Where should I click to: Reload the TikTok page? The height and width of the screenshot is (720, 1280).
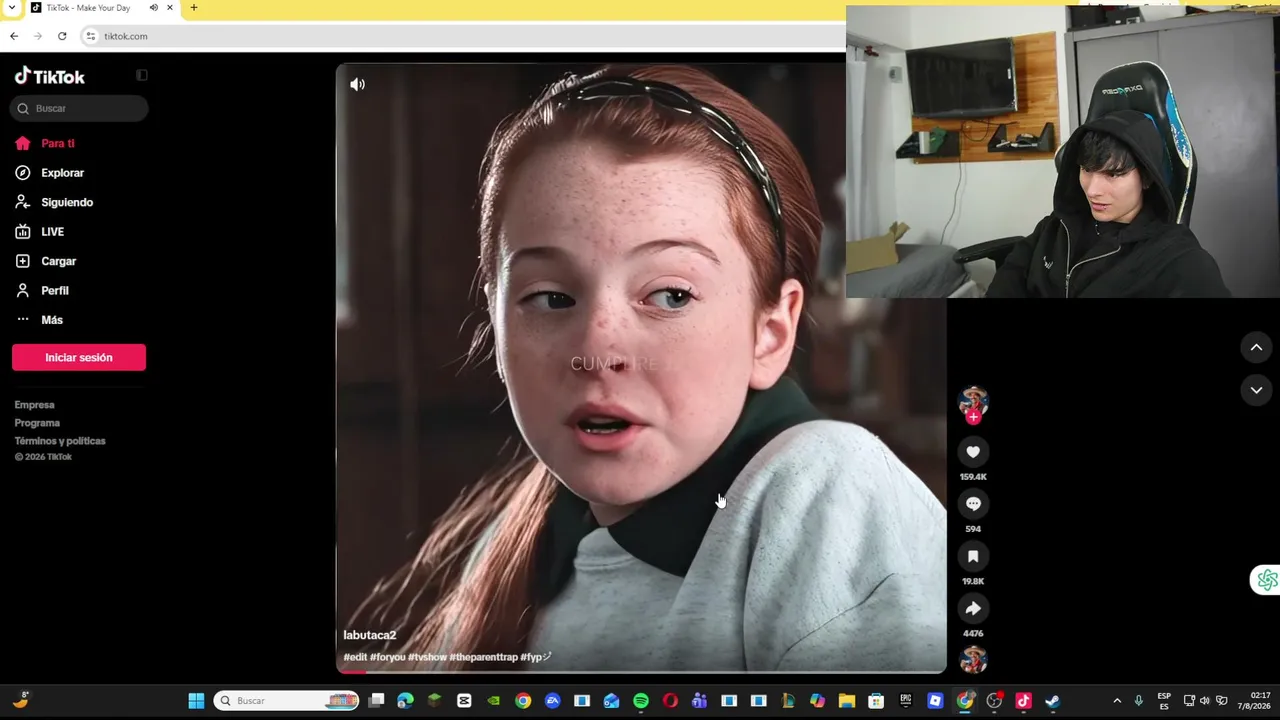point(62,36)
